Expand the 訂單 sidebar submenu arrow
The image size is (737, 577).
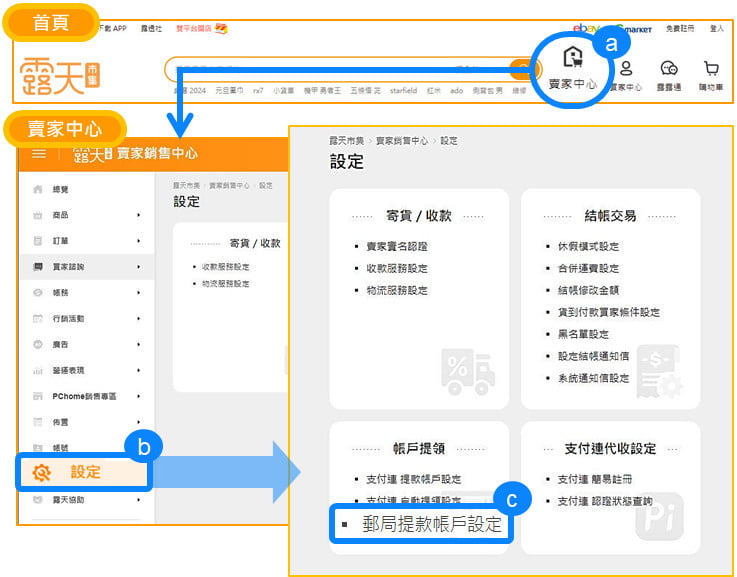coord(139,241)
